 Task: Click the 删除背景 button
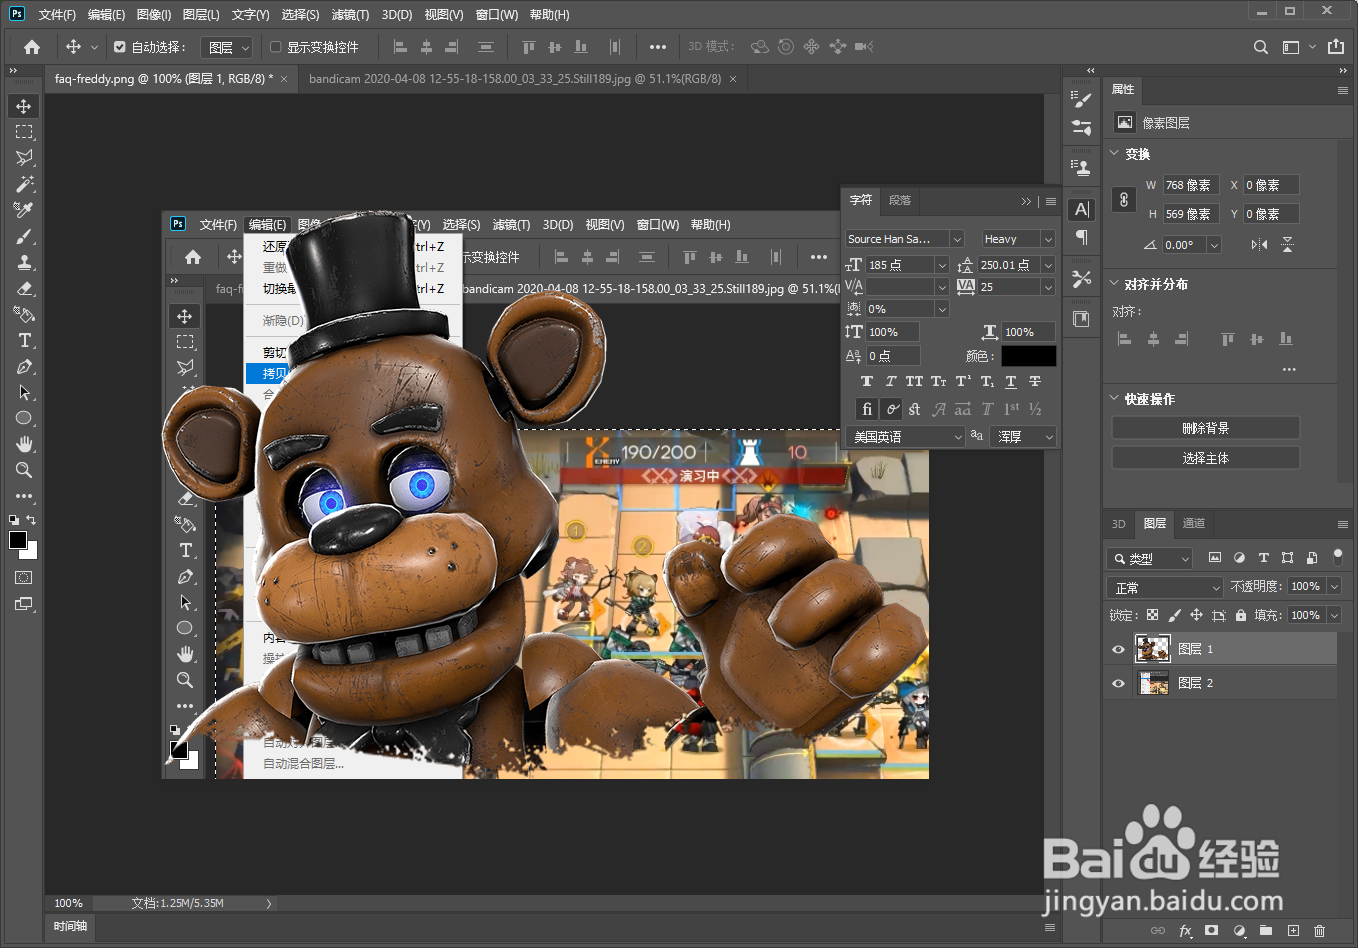coord(1206,428)
